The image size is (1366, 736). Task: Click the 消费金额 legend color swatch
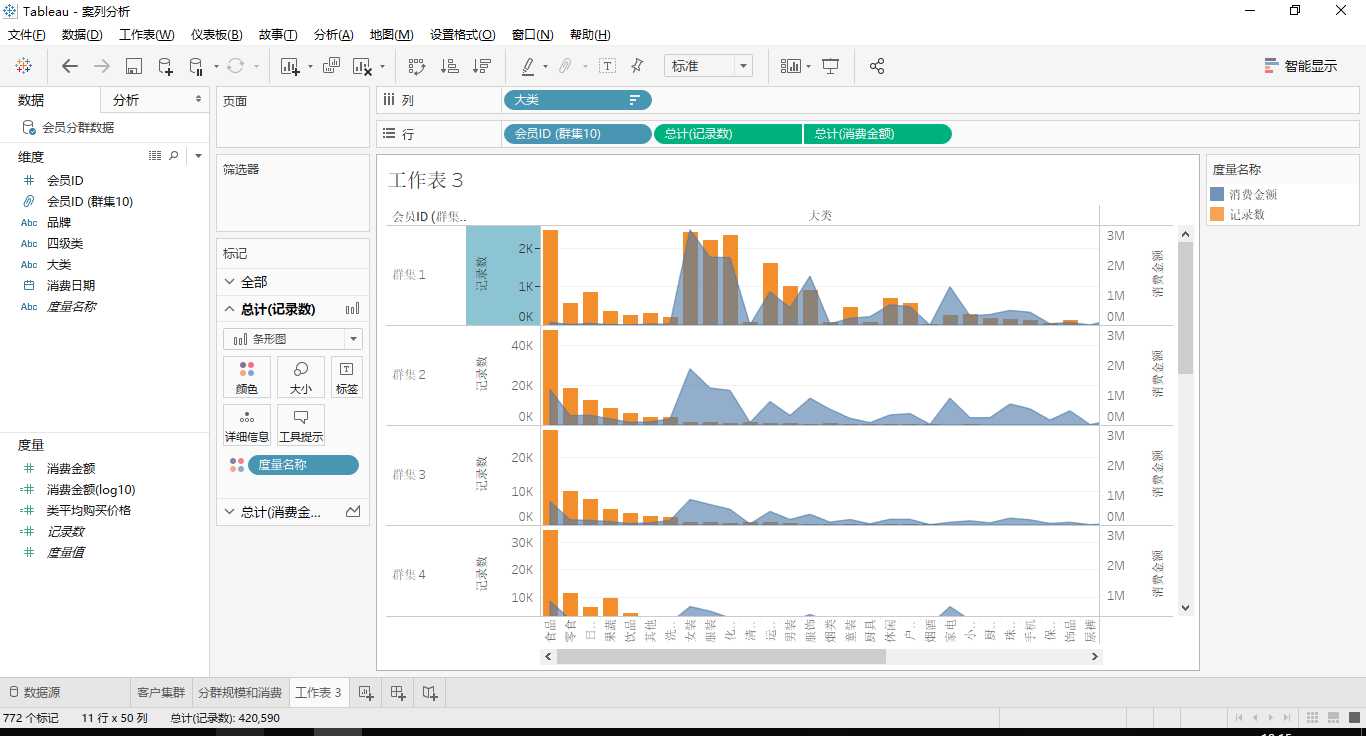point(1217,194)
